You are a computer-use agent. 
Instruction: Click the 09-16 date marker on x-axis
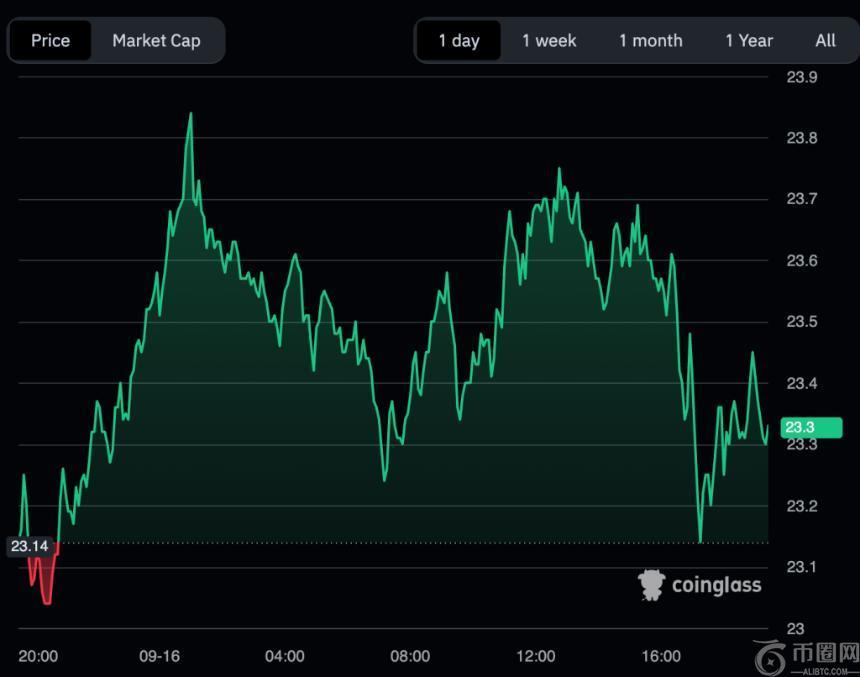point(159,656)
